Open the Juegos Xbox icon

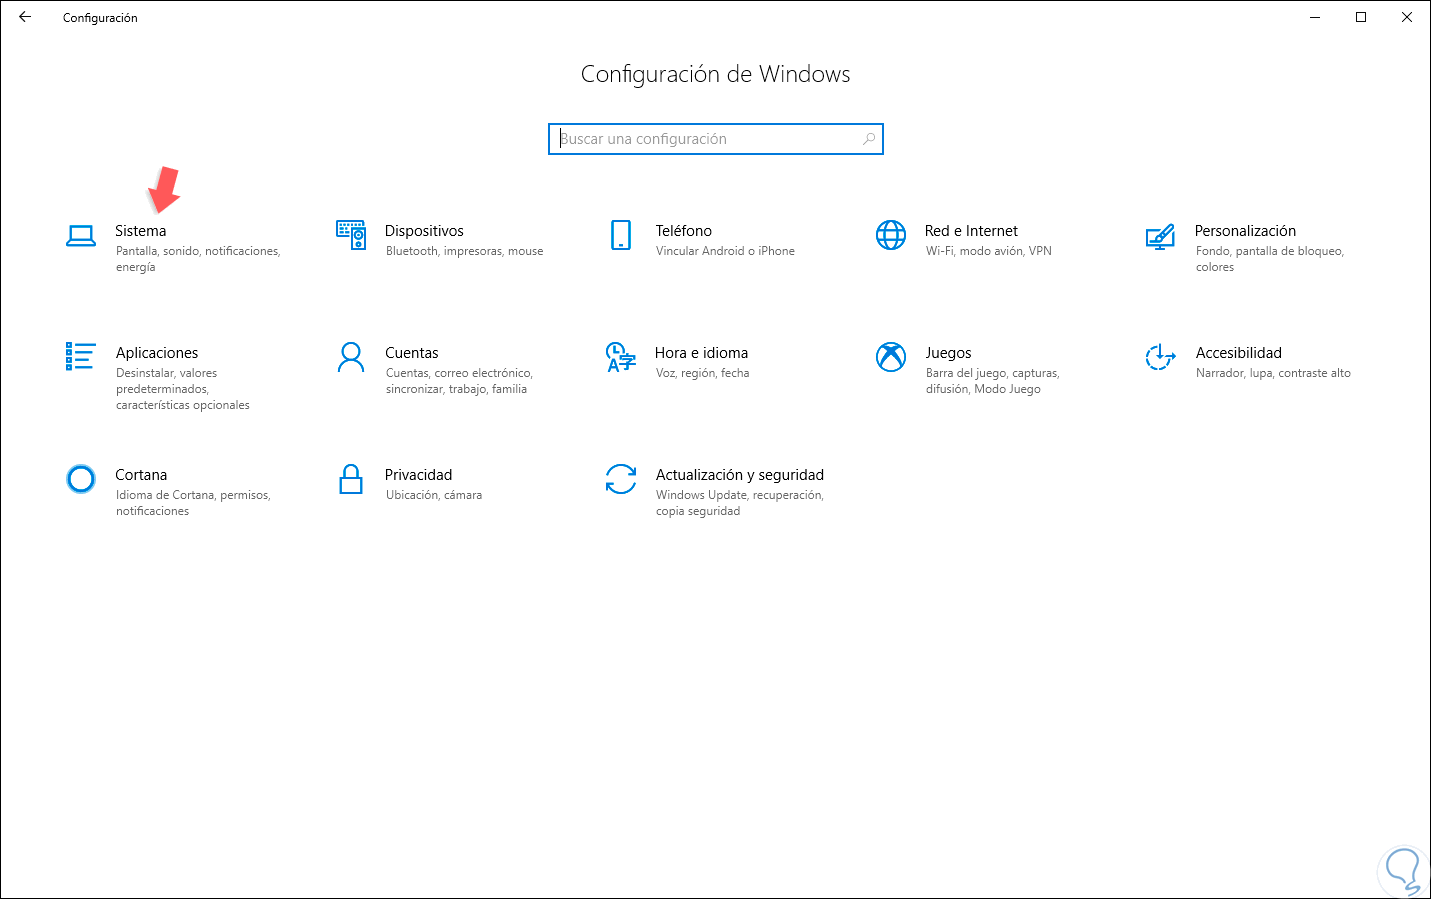coord(891,357)
